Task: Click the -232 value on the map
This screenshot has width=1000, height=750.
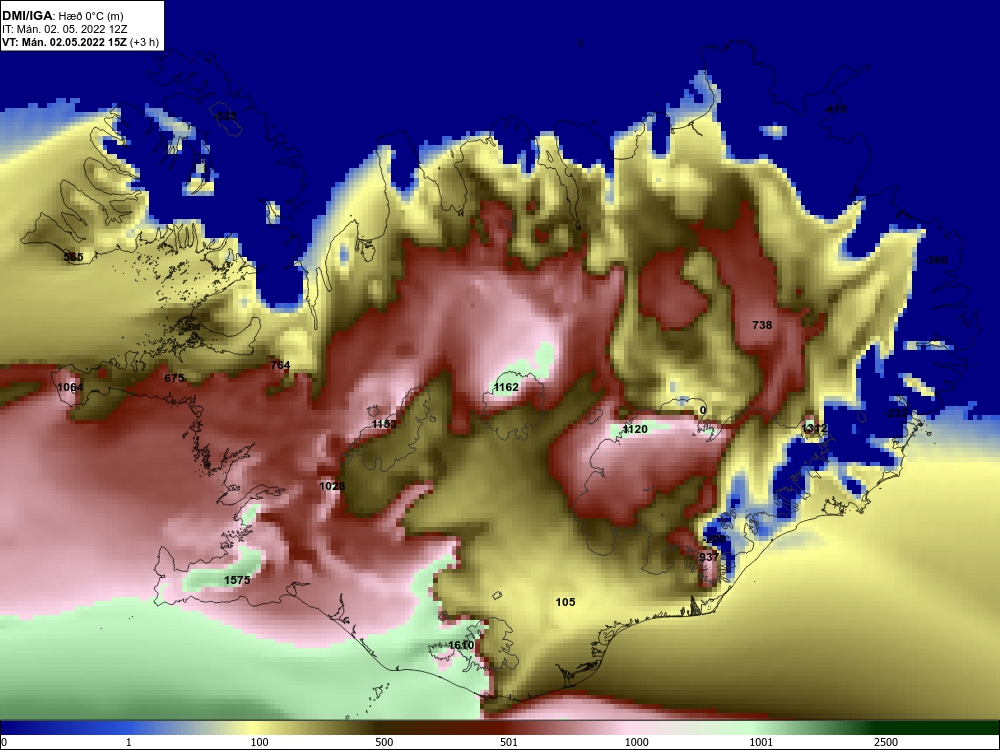Action: 896,413
